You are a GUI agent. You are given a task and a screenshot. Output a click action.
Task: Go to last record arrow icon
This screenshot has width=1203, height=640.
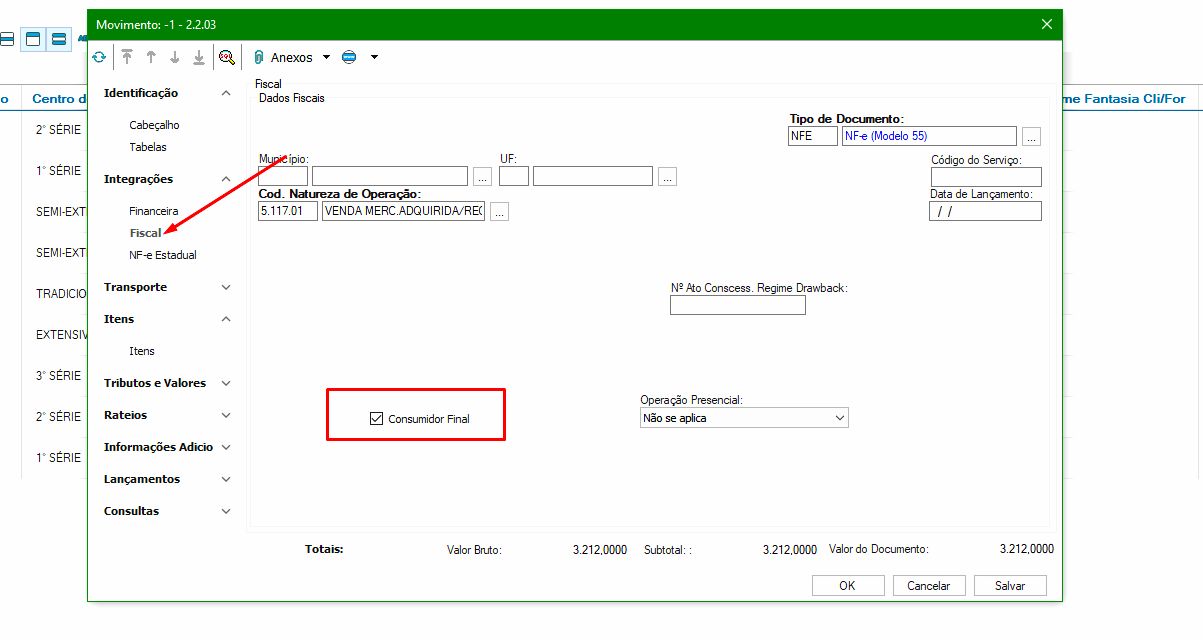[199, 57]
